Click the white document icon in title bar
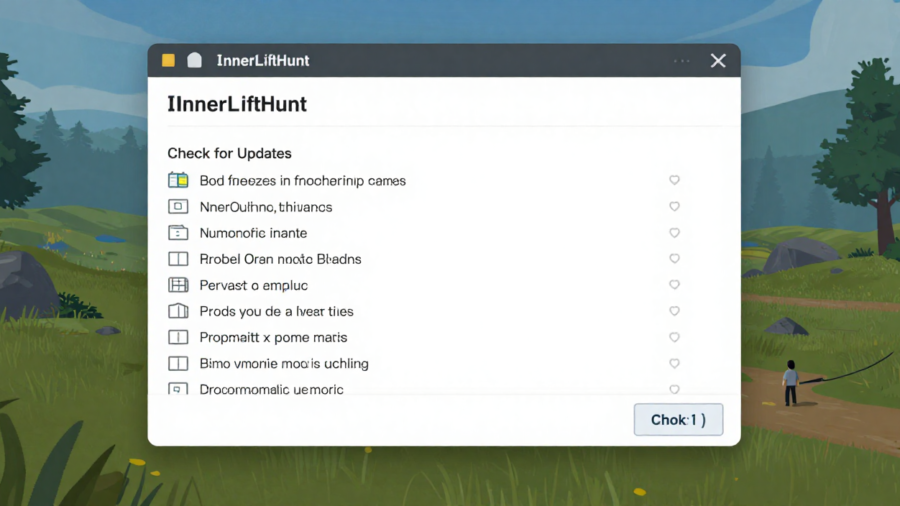 pos(194,60)
